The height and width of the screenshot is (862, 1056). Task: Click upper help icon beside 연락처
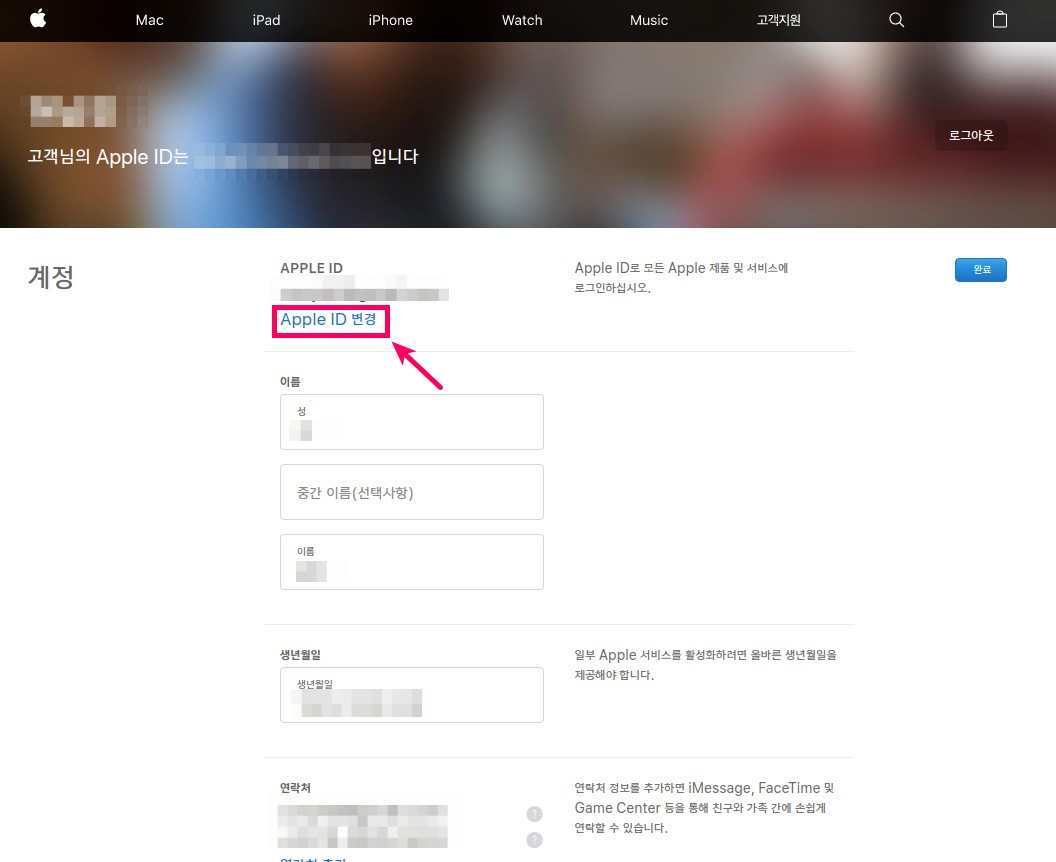tap(534, 814)
